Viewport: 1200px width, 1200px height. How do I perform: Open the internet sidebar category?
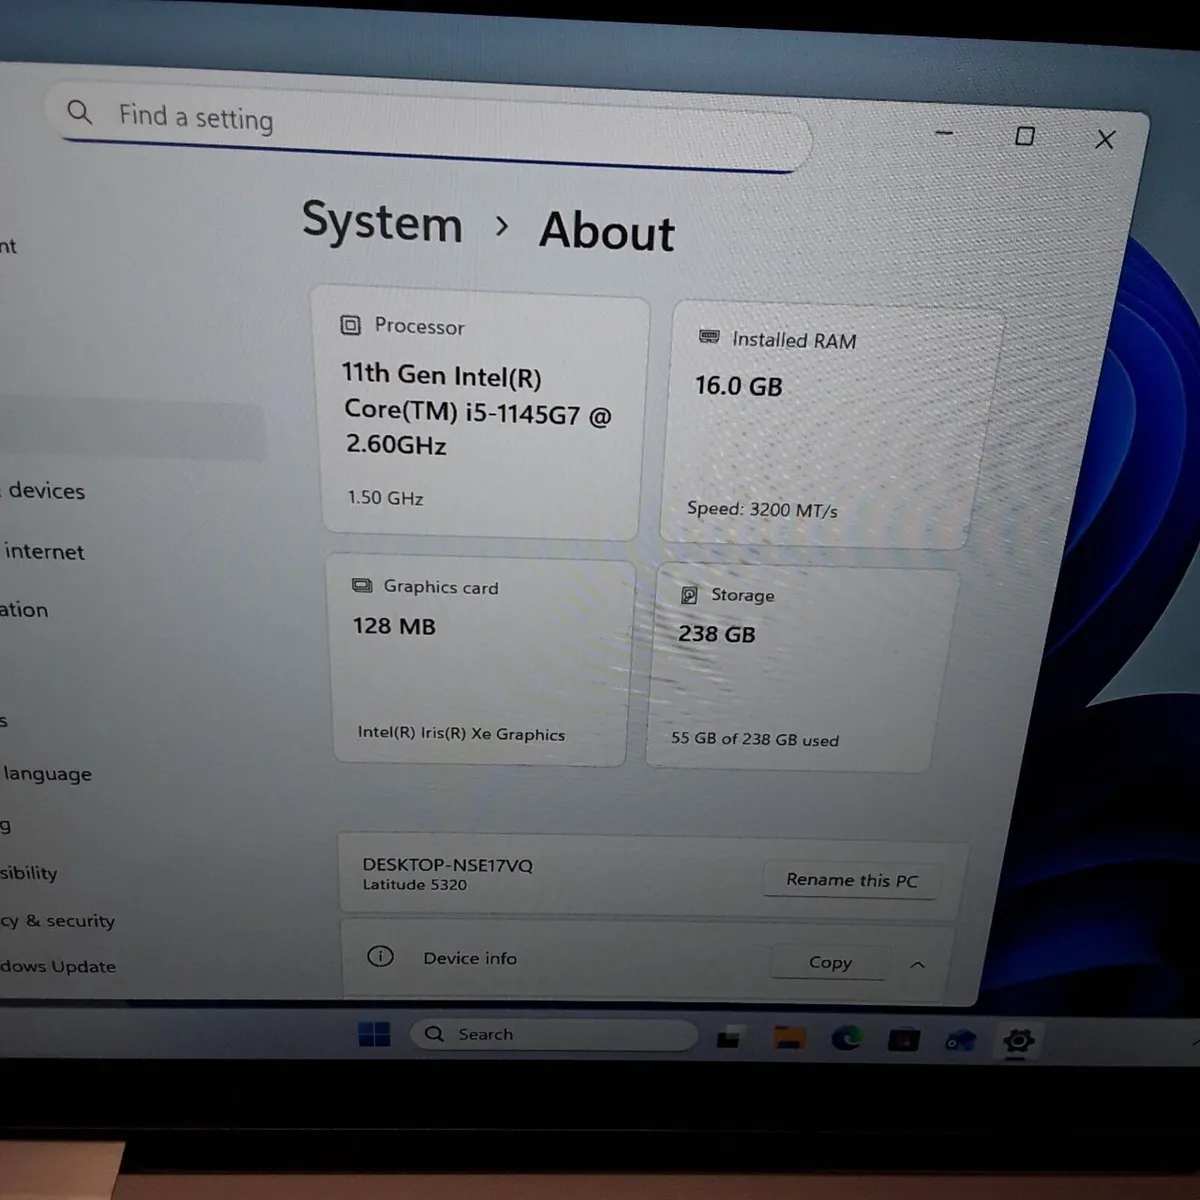[x=44, y=552]
